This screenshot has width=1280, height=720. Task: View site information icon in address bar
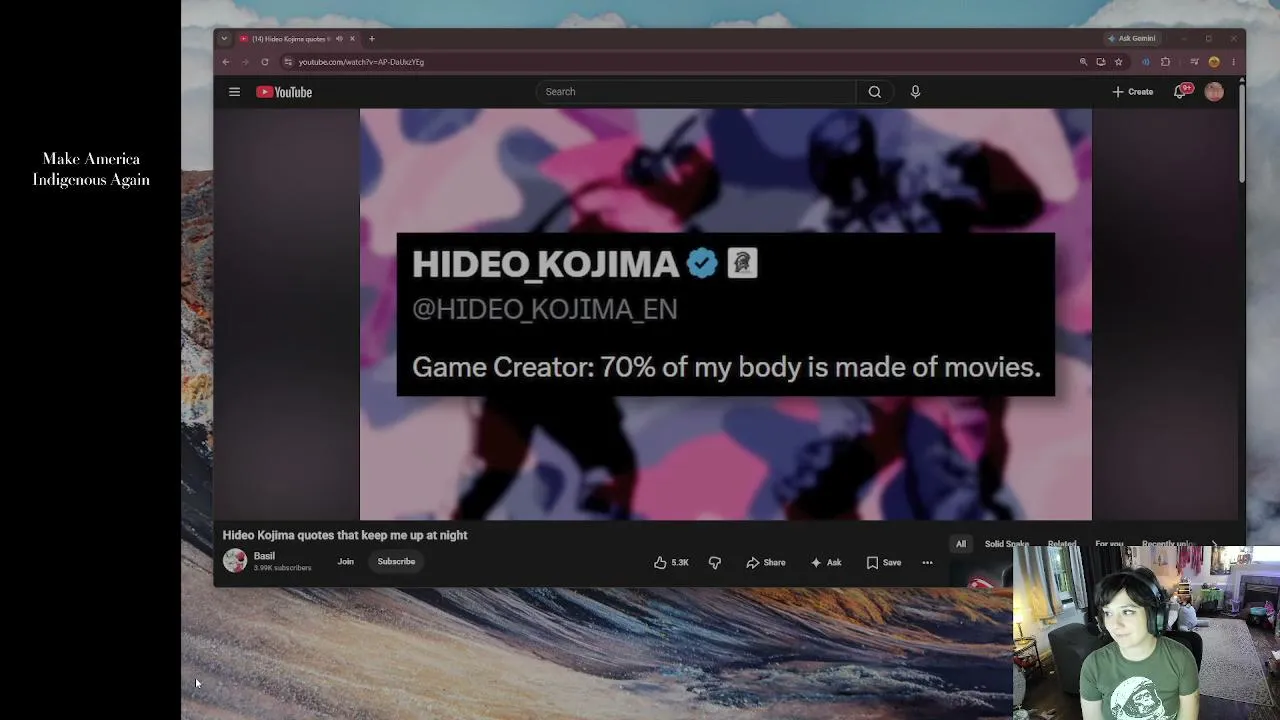click(x=288, y=62)
